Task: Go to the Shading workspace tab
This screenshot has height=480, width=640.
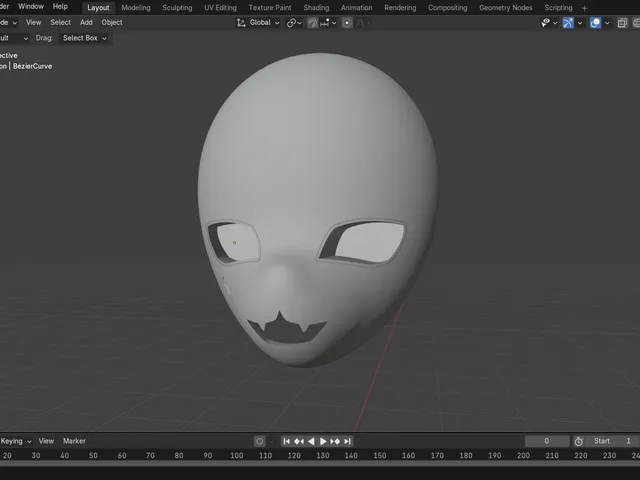Action: (x=316, y=8)
